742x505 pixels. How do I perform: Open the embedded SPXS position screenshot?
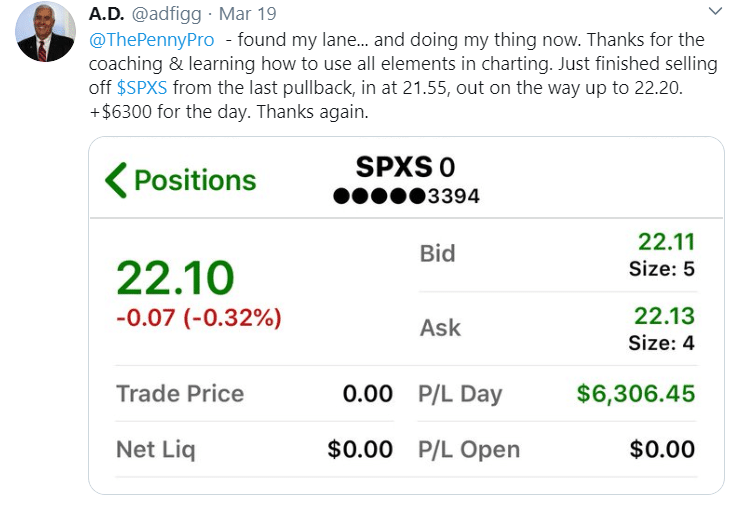point(406,316)
